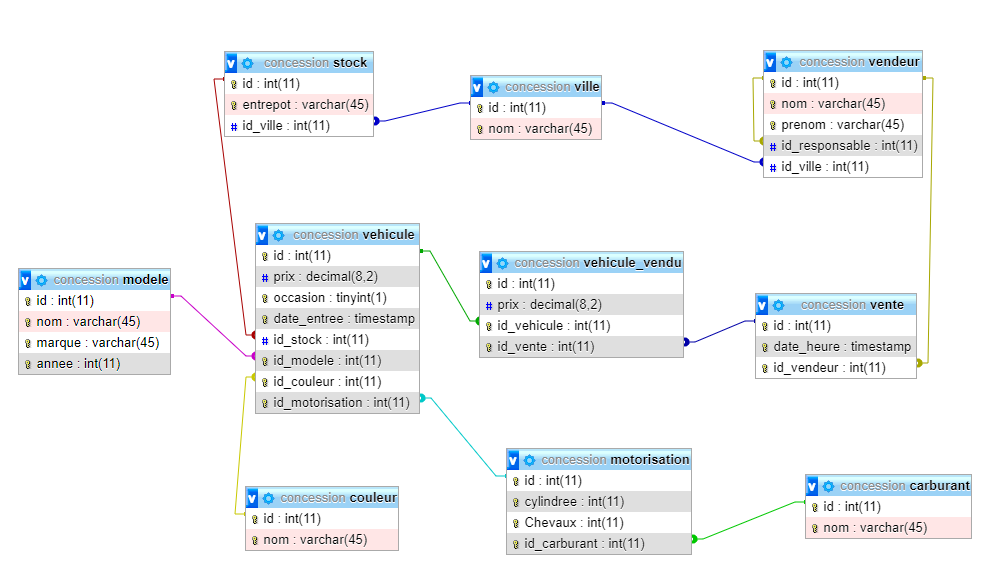Click the gear icon on vehicule table
Viewport: 981px width, 570px height.
[279, 235]
